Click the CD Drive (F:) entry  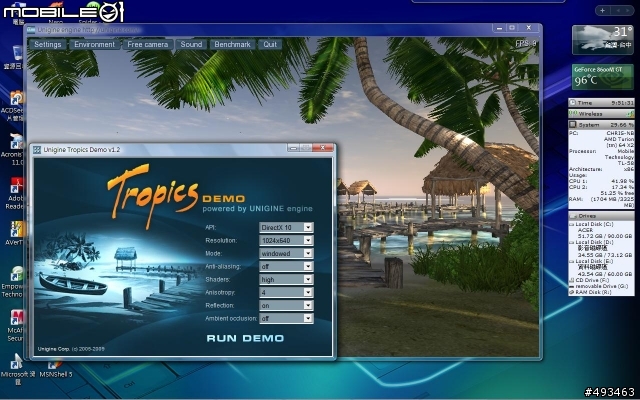point(589,281)
